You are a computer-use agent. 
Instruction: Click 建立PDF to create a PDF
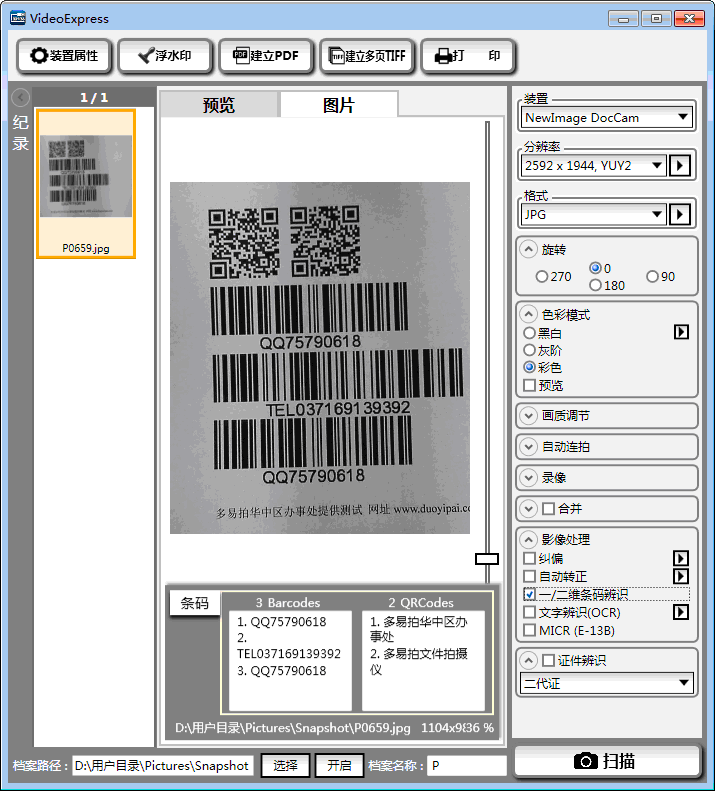click(x=266, y=55)
